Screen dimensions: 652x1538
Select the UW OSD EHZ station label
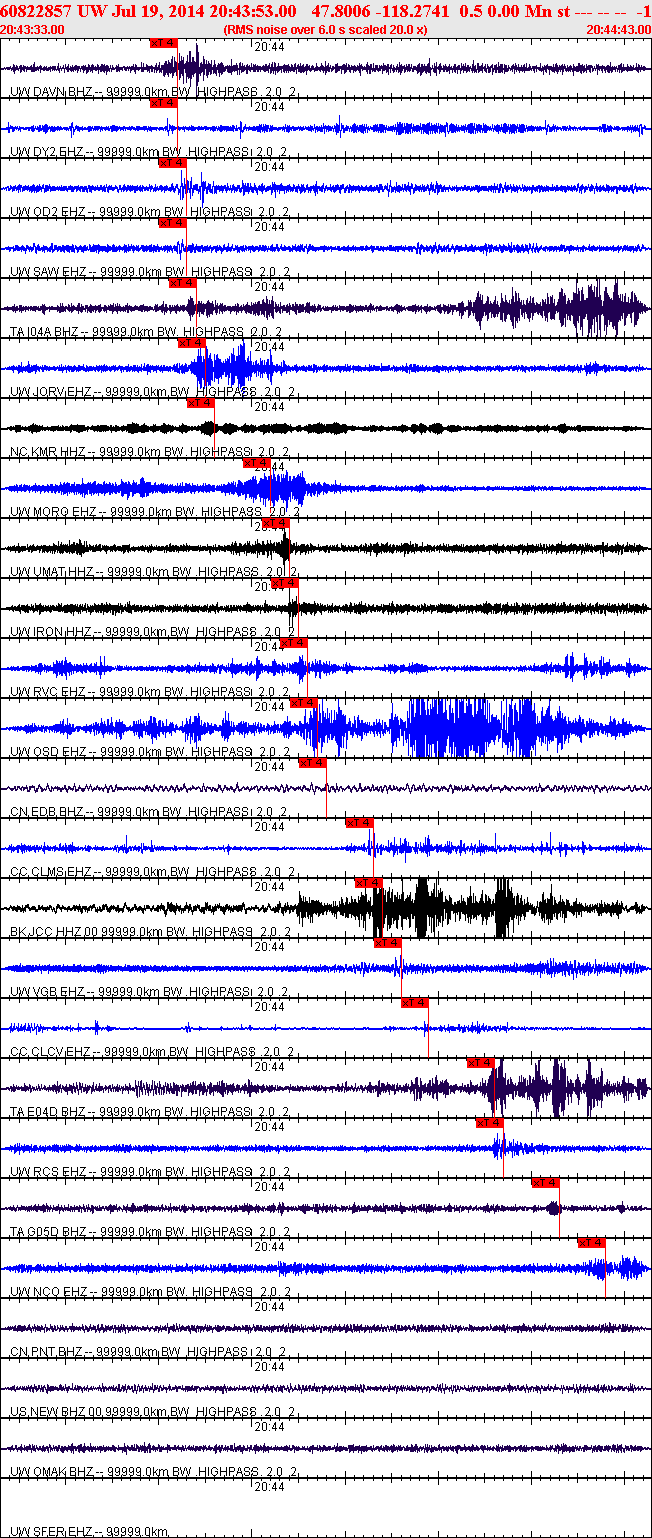[48, 751]
